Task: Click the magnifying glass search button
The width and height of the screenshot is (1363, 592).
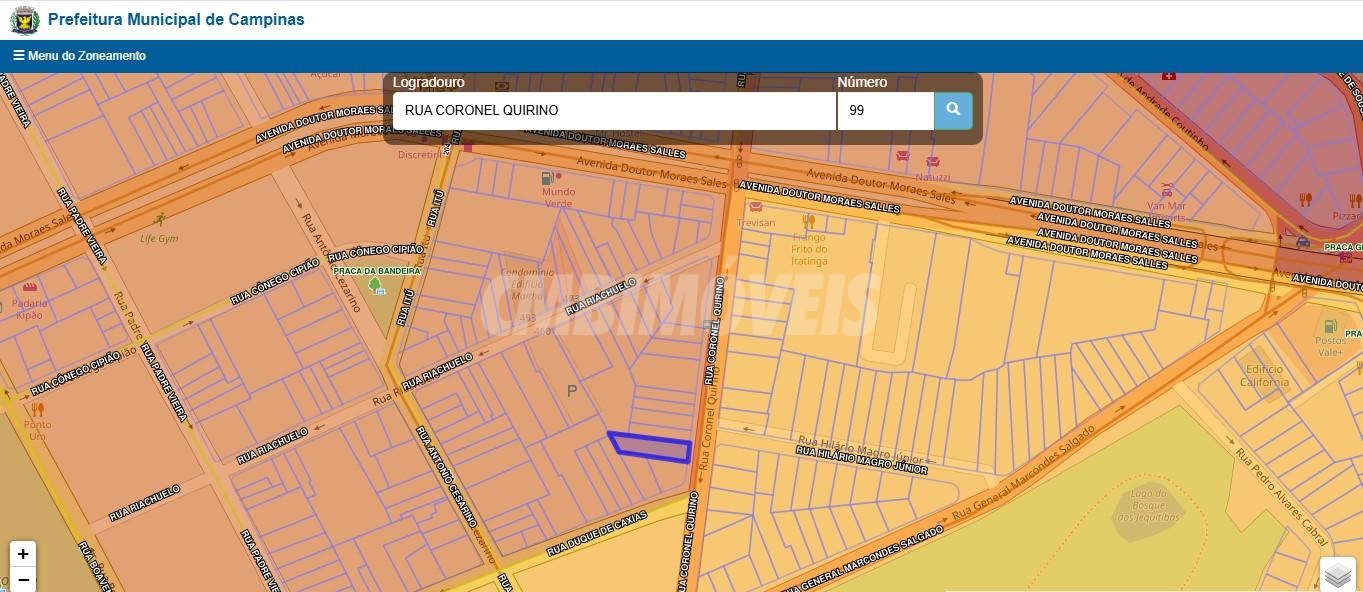Action: 953,110
